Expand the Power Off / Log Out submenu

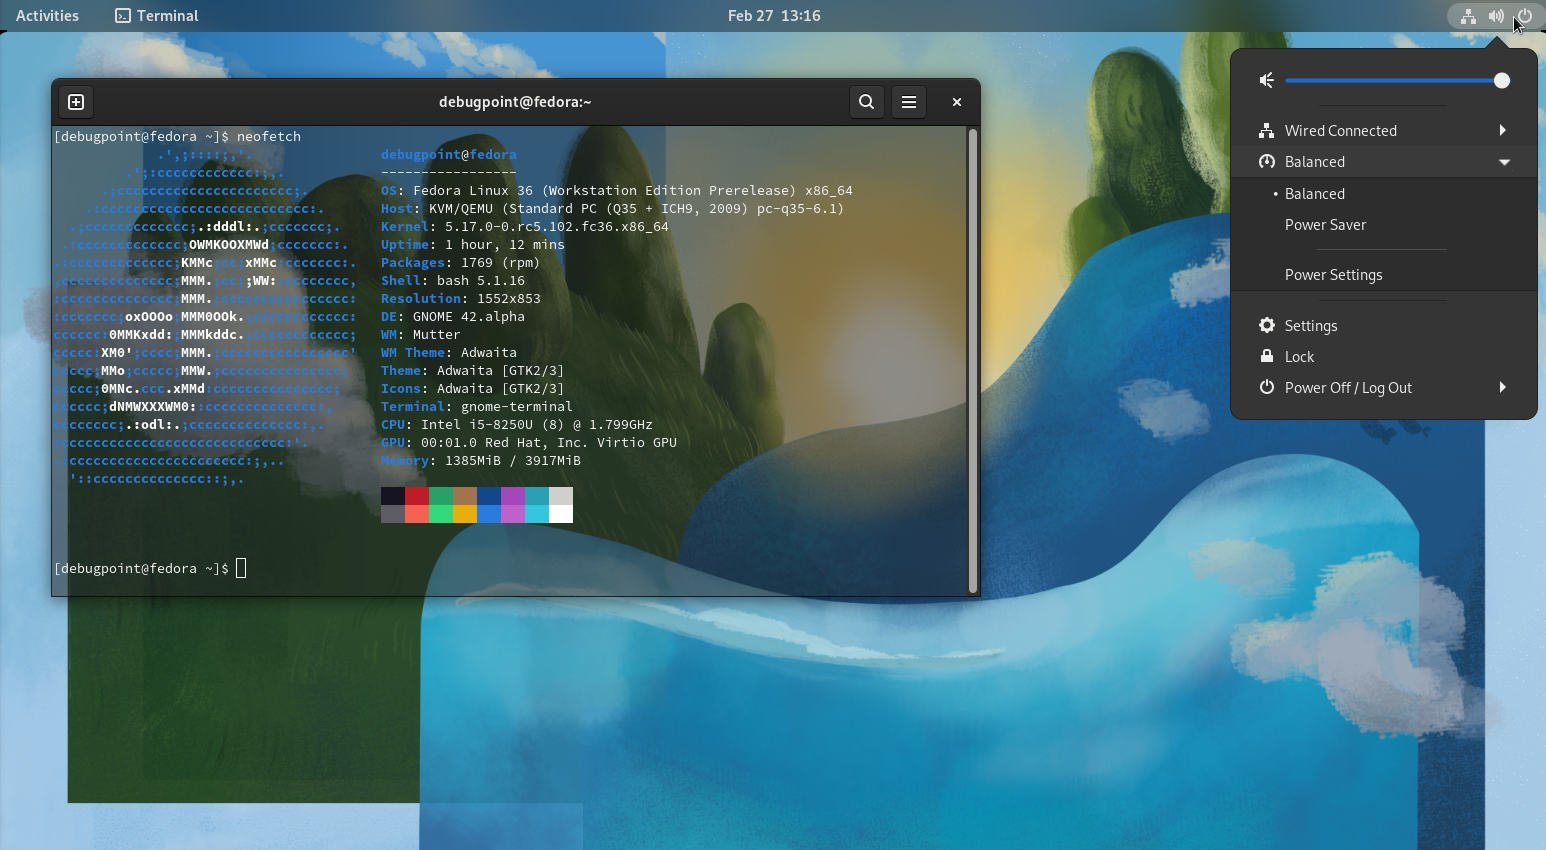(1503, 387)
